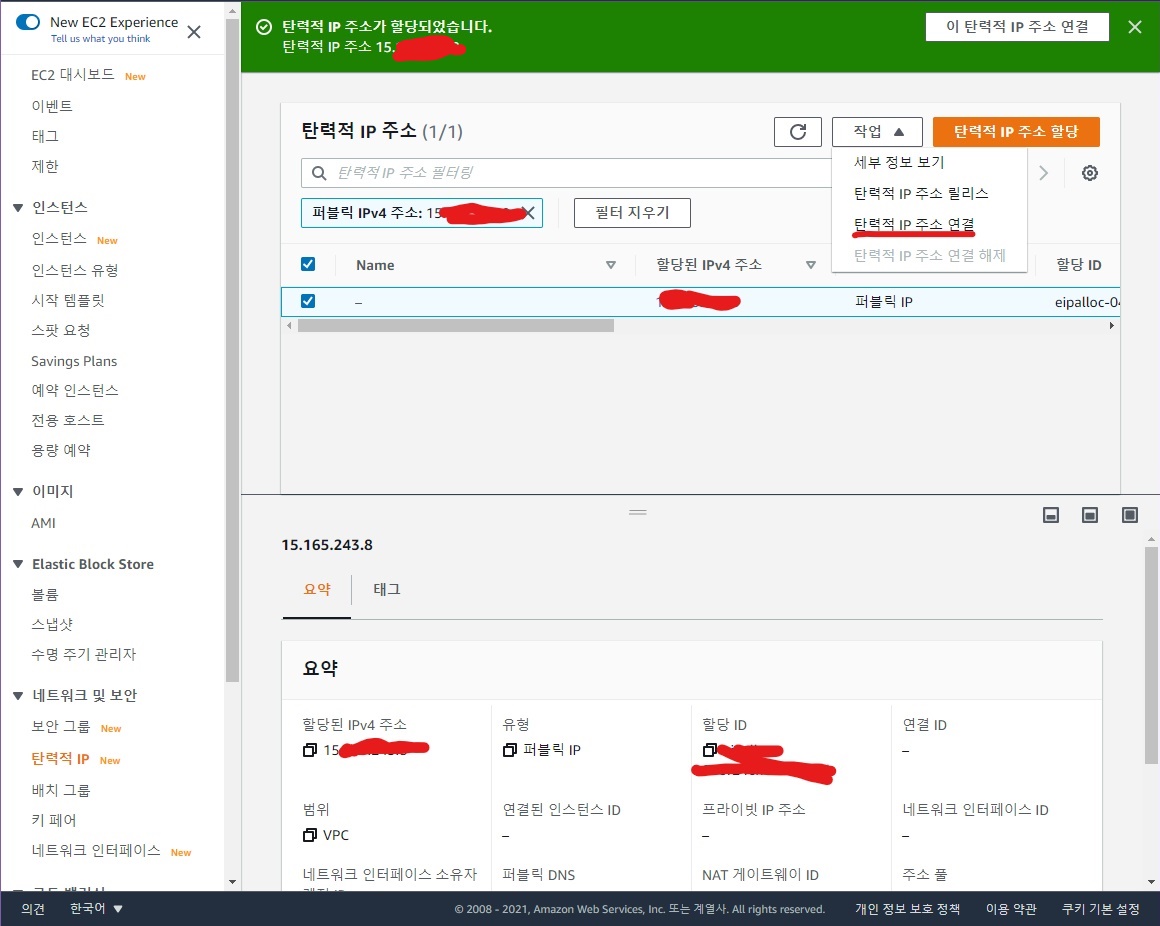Open the table preferences gear icon

[x=1090, y=173]
